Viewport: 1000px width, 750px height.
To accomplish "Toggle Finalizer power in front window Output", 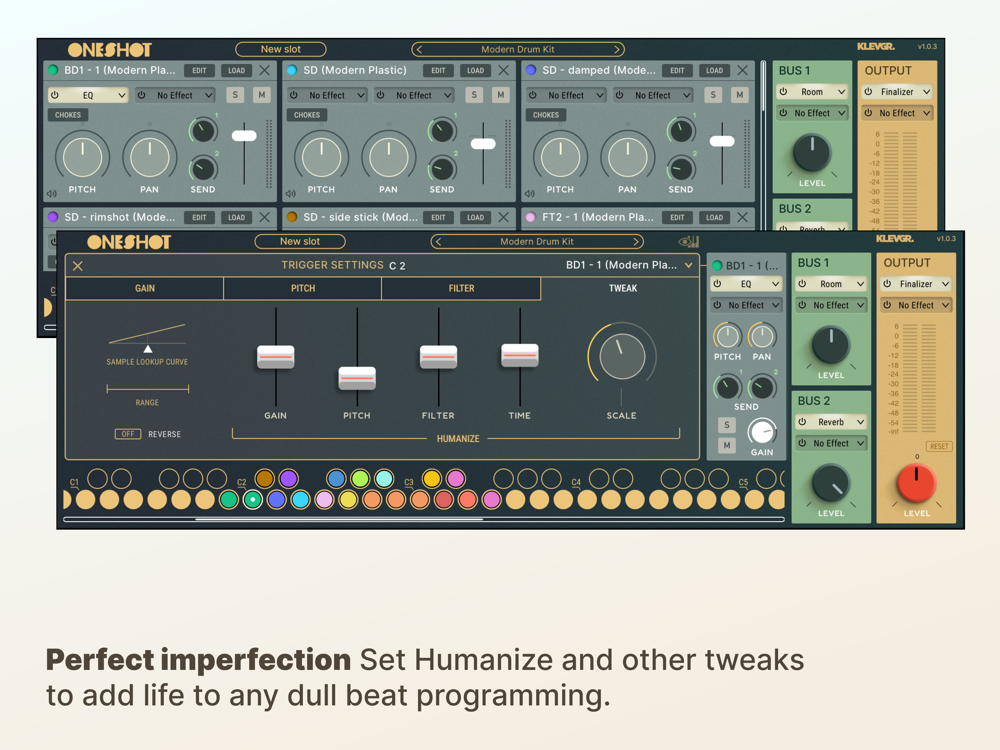I will tap(887, 284).
